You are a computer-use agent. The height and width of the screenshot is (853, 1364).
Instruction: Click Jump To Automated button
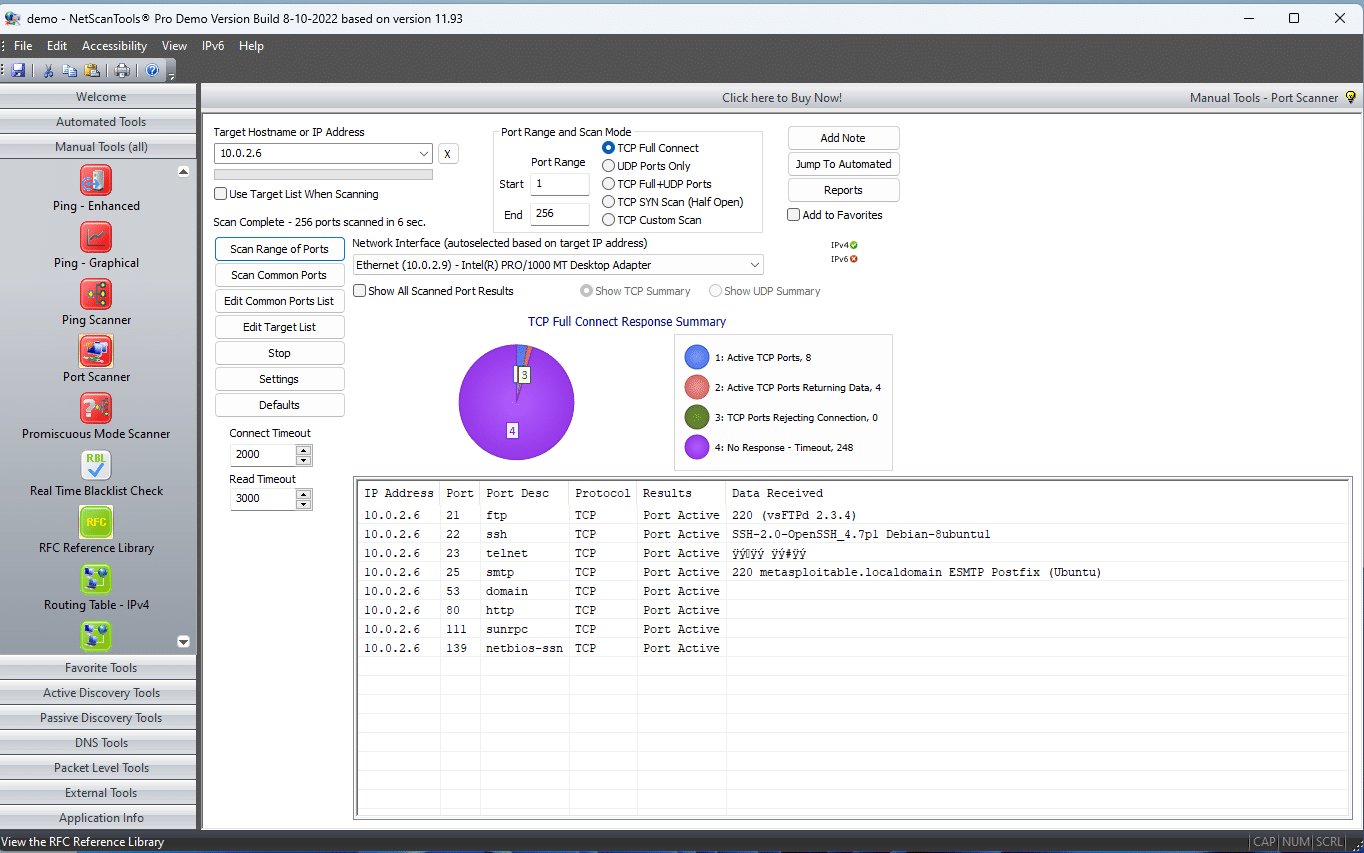pyautogui.click(x=843, y=164)
